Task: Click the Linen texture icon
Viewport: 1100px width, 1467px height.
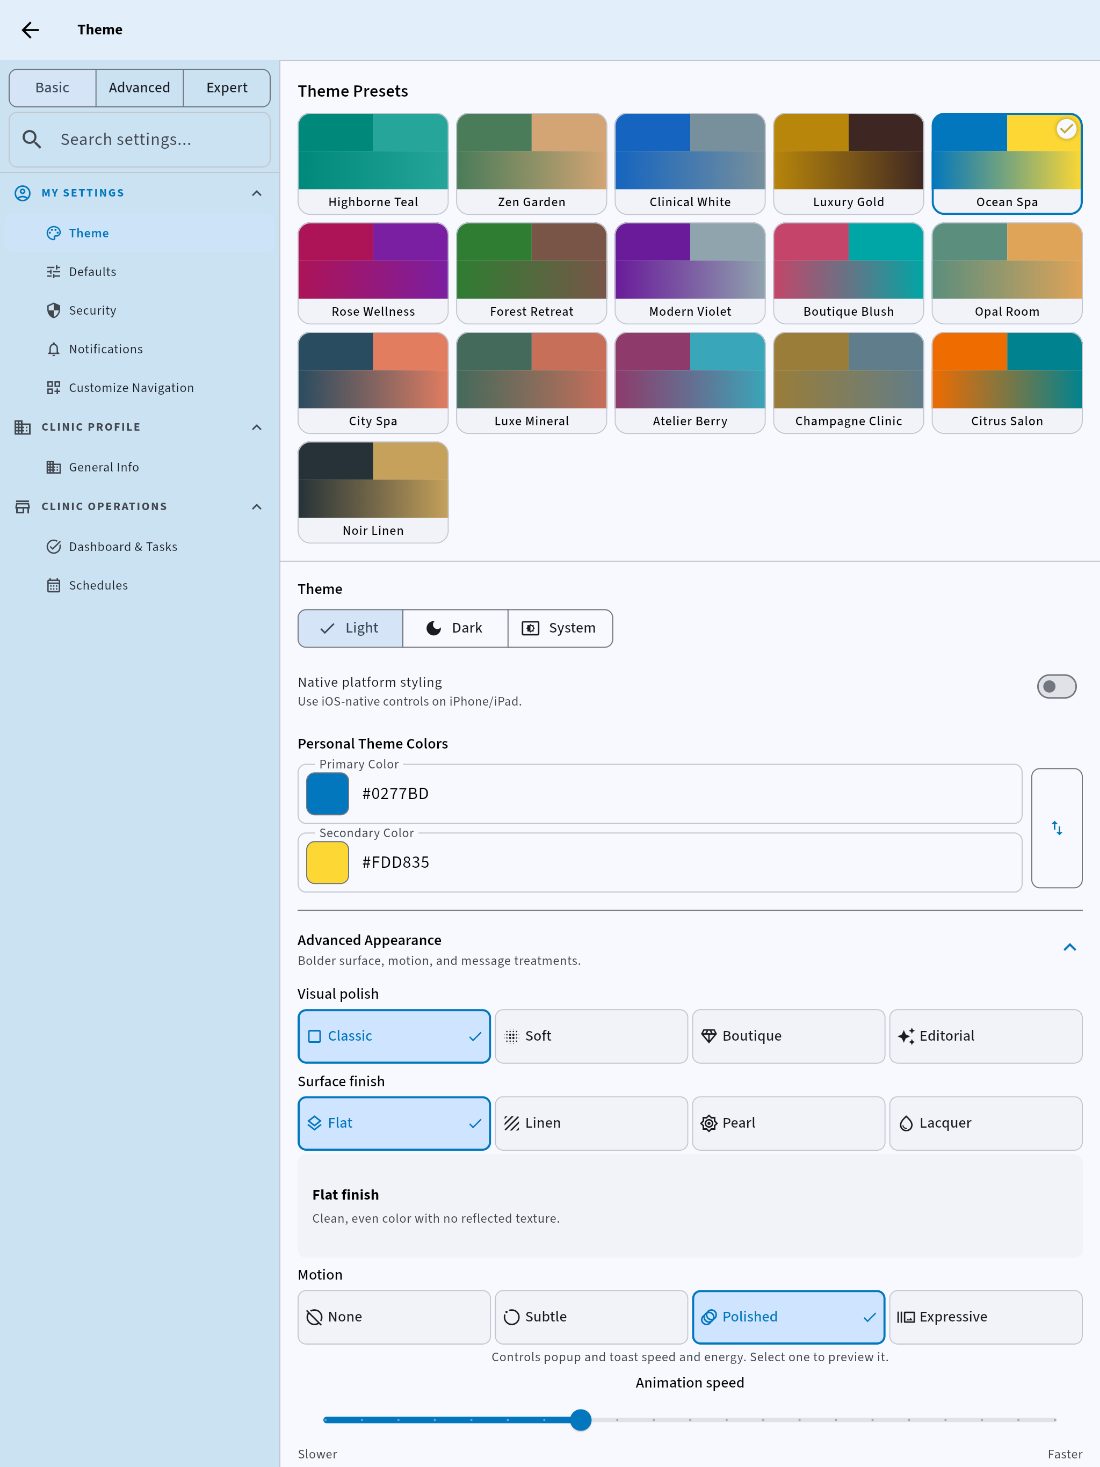Action: click(x=512, y=1123)
